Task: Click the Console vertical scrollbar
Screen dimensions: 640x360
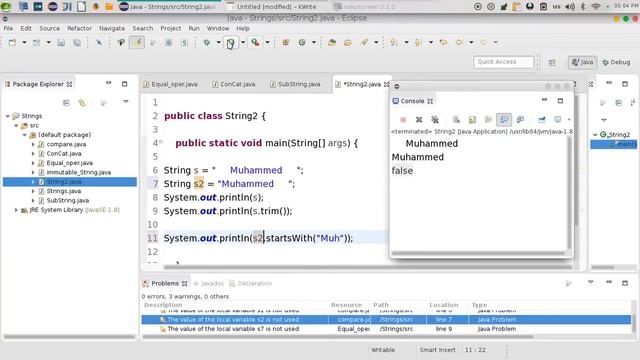Action: tap(569, 193)
